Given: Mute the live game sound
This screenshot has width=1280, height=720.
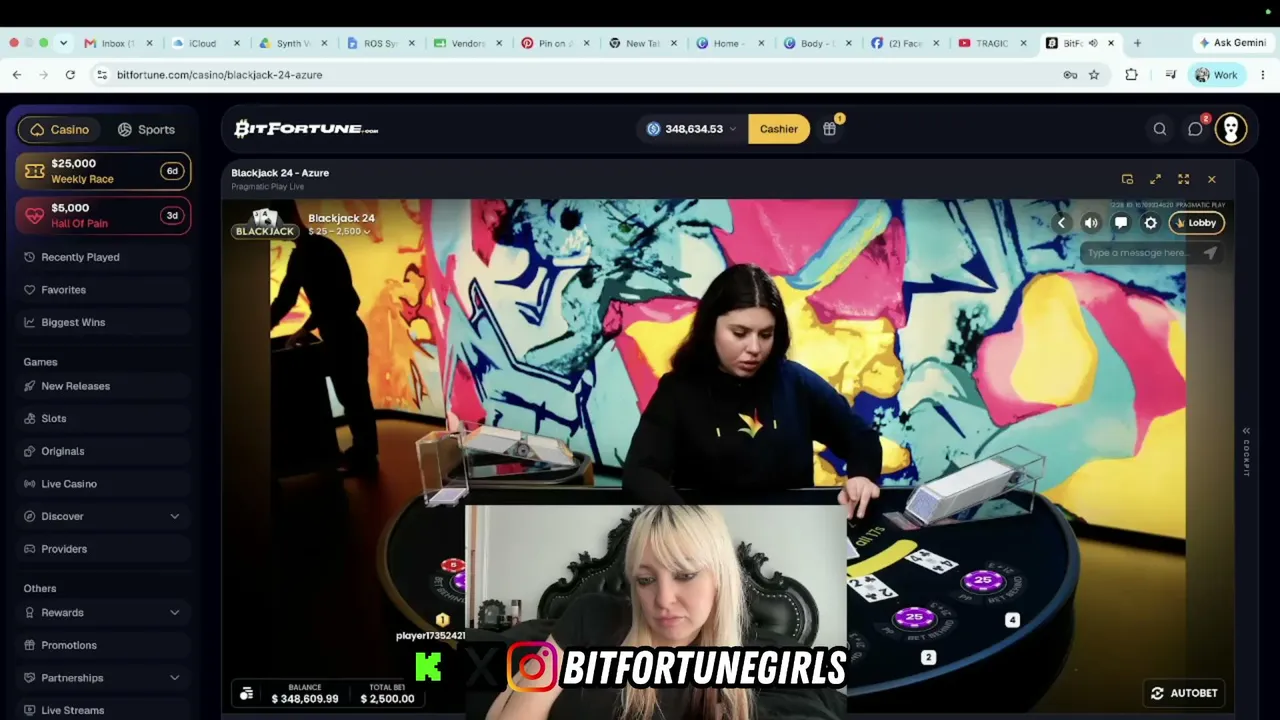Looking at the screenshot, I should (x=1091, y=223).
